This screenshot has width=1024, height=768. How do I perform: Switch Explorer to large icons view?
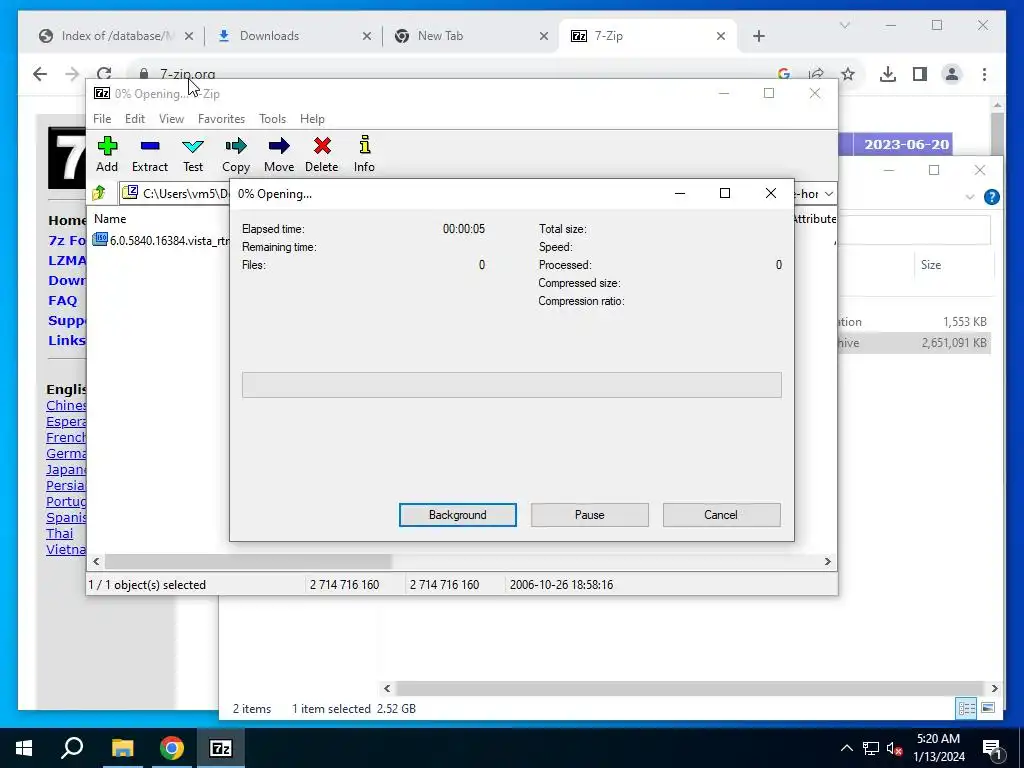[987, 708]
